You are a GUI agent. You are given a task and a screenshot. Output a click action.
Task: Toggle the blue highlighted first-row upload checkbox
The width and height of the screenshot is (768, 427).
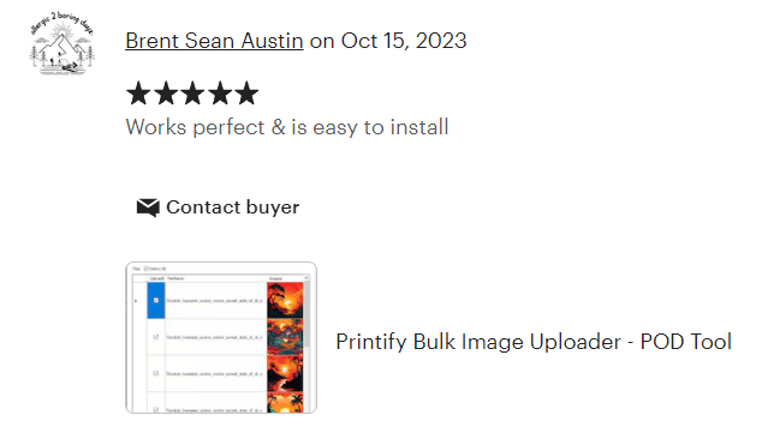(x=155, y=299)
